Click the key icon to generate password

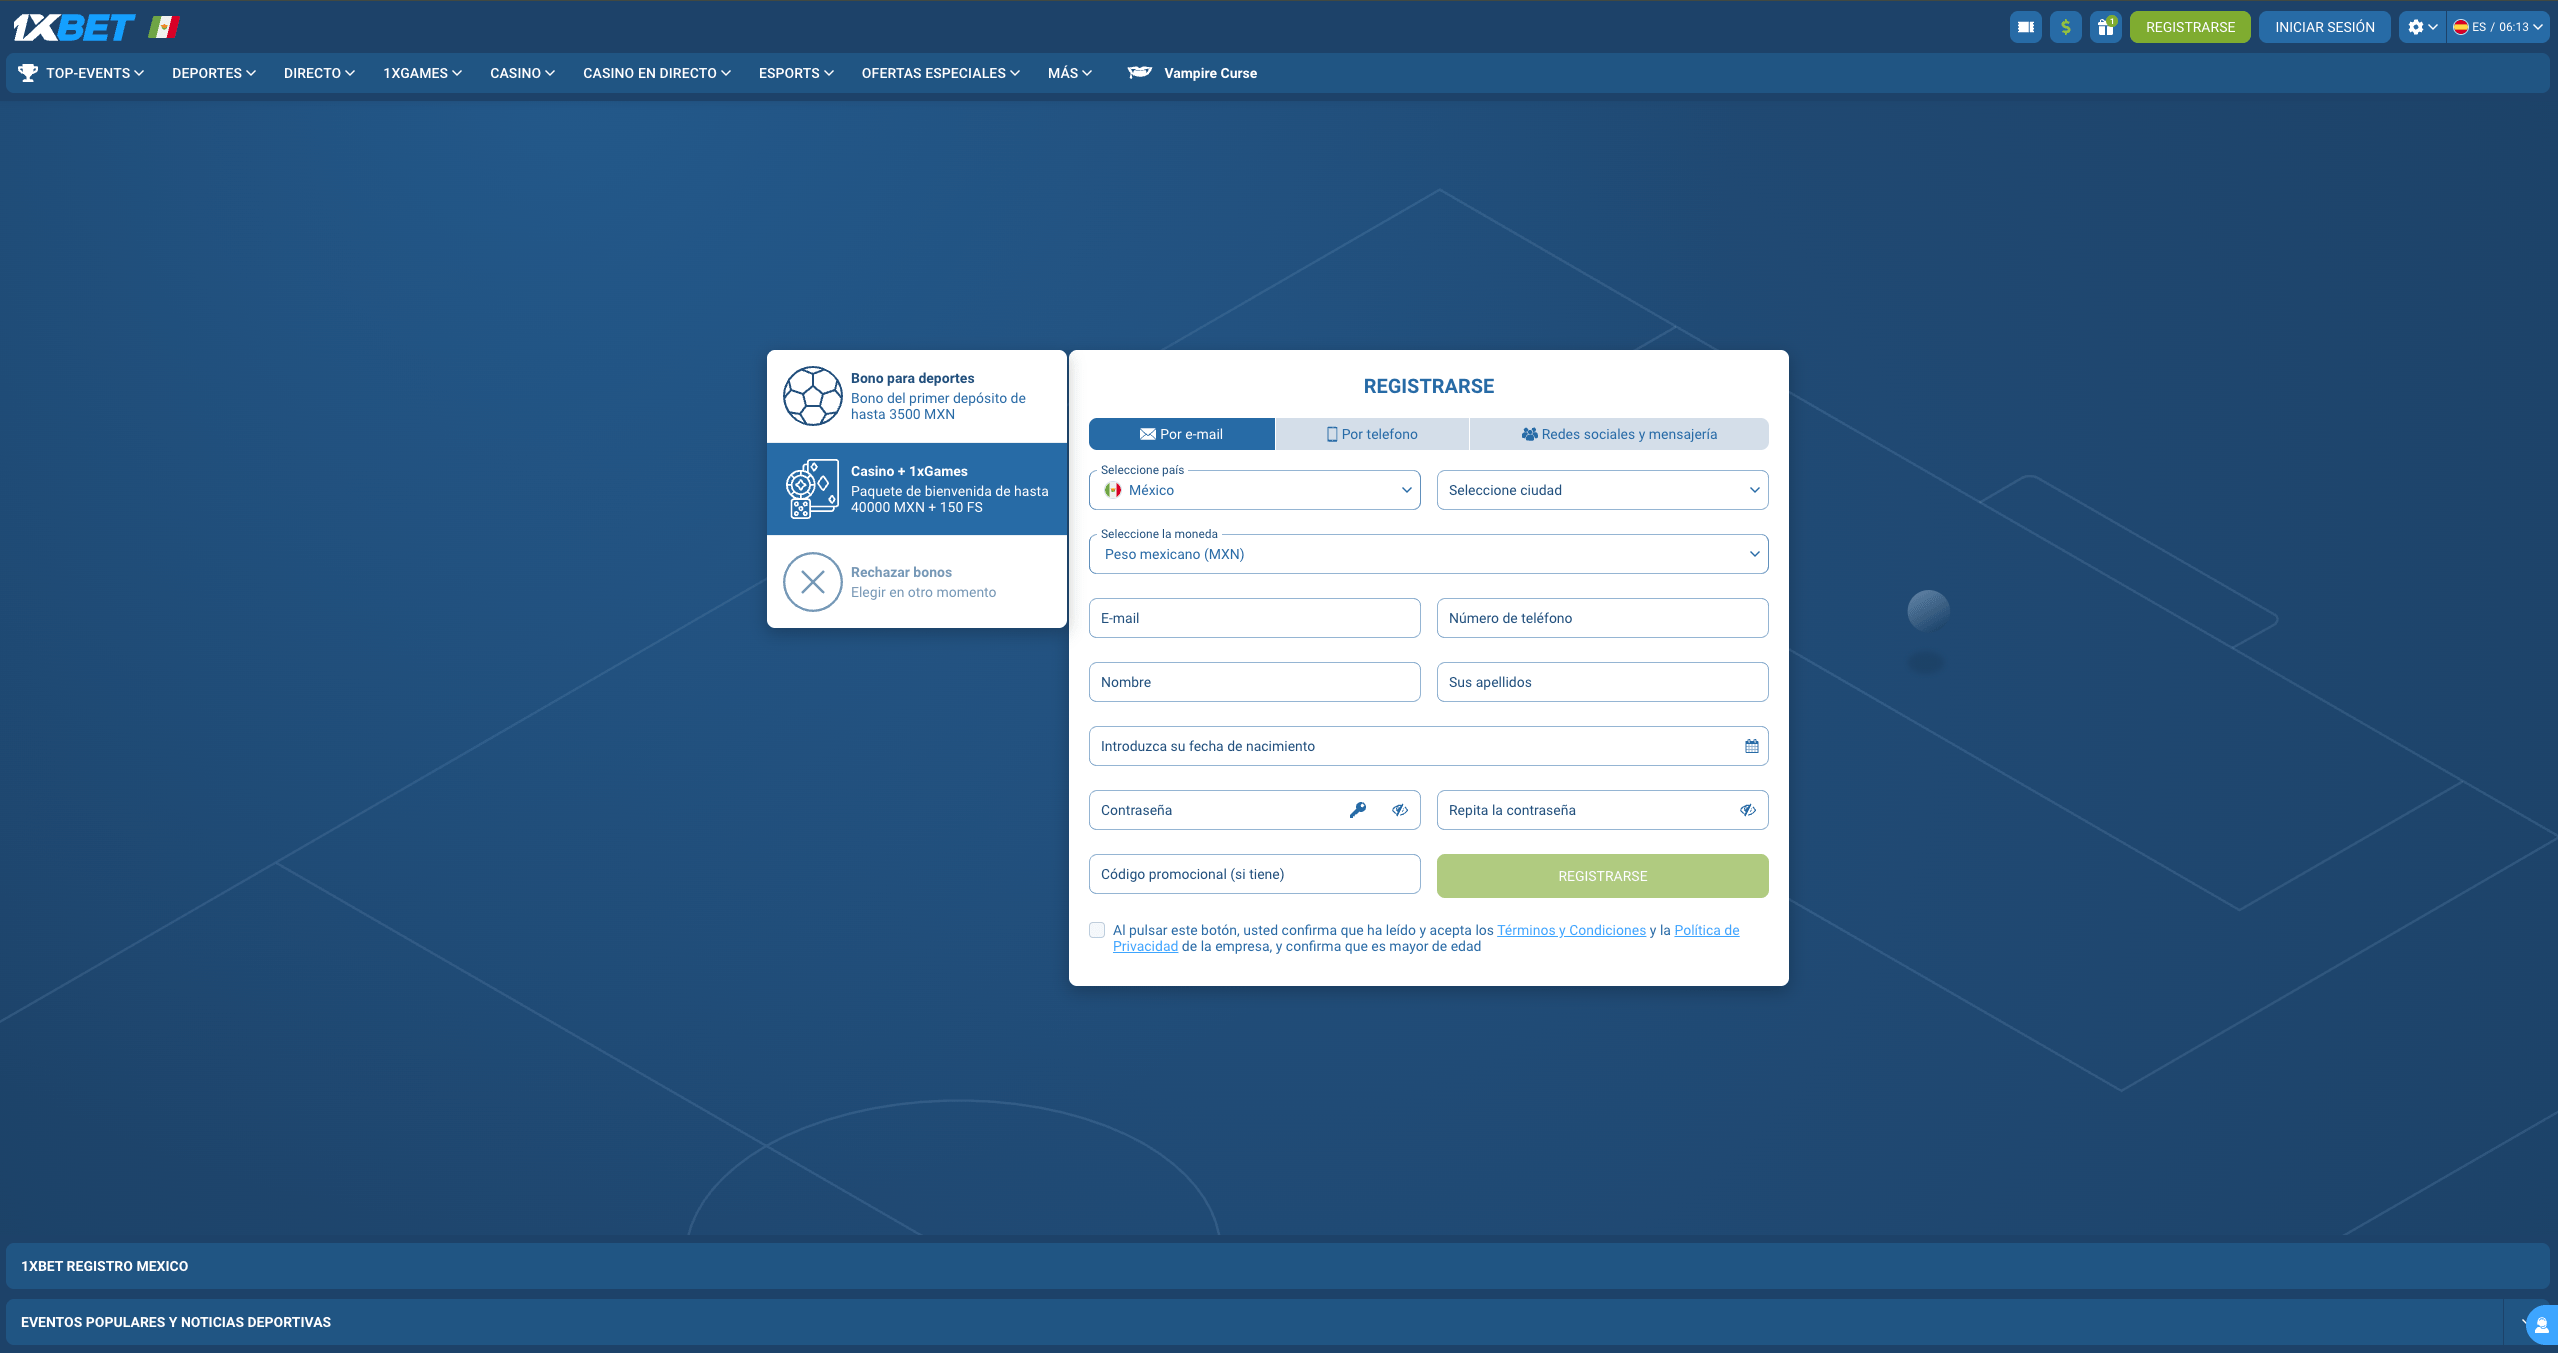[x=1357, y=810]
